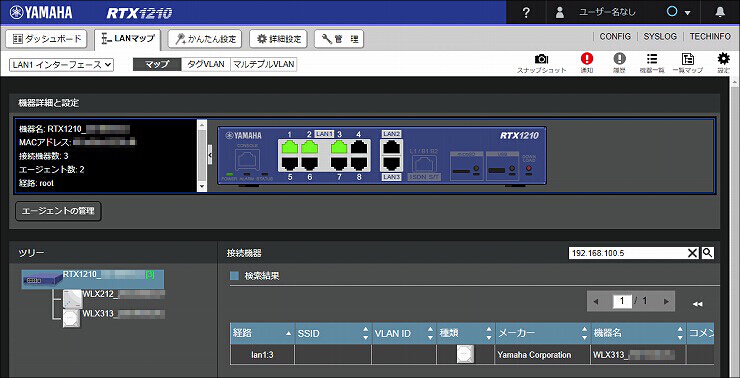Click the device info panel scrollbar up arrow
The height and width of the screenshot is (378, 740).
[x=202, y=124]
